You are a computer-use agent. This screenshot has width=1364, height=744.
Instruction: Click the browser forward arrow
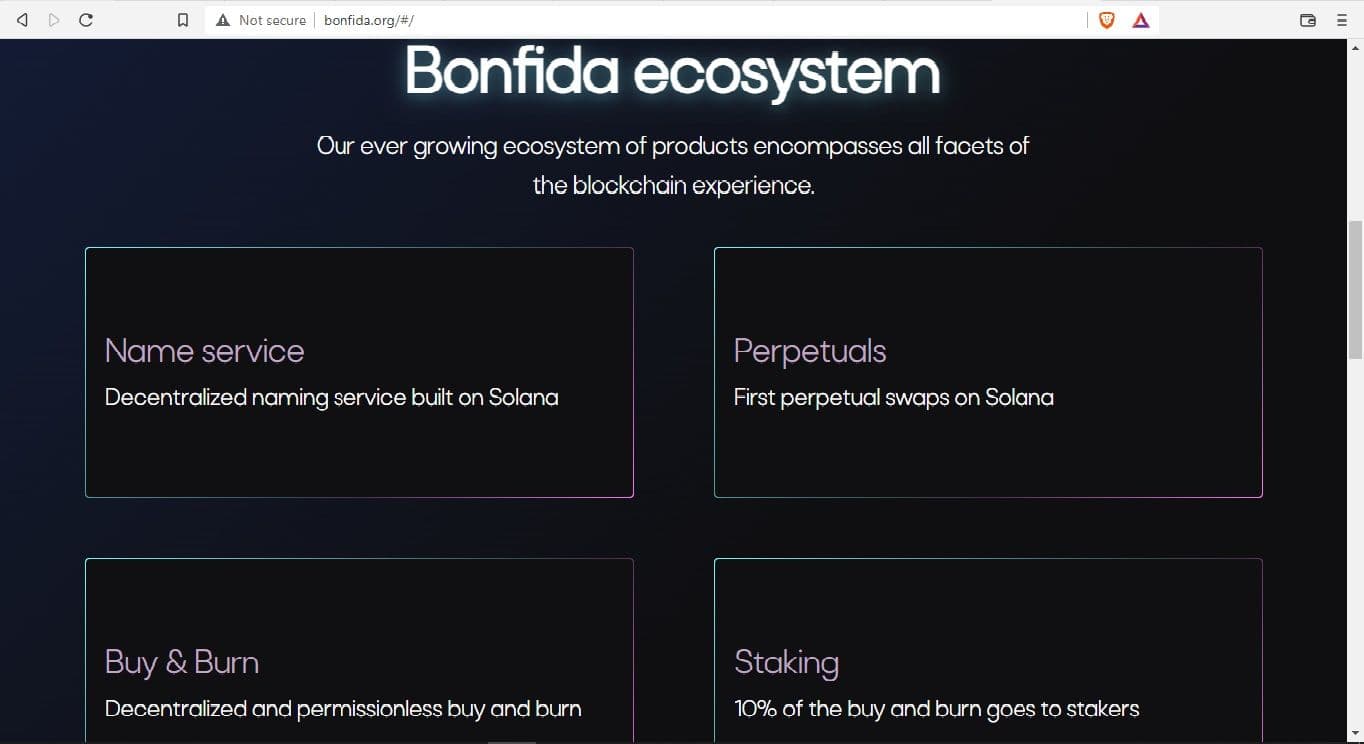coord(54,20)
